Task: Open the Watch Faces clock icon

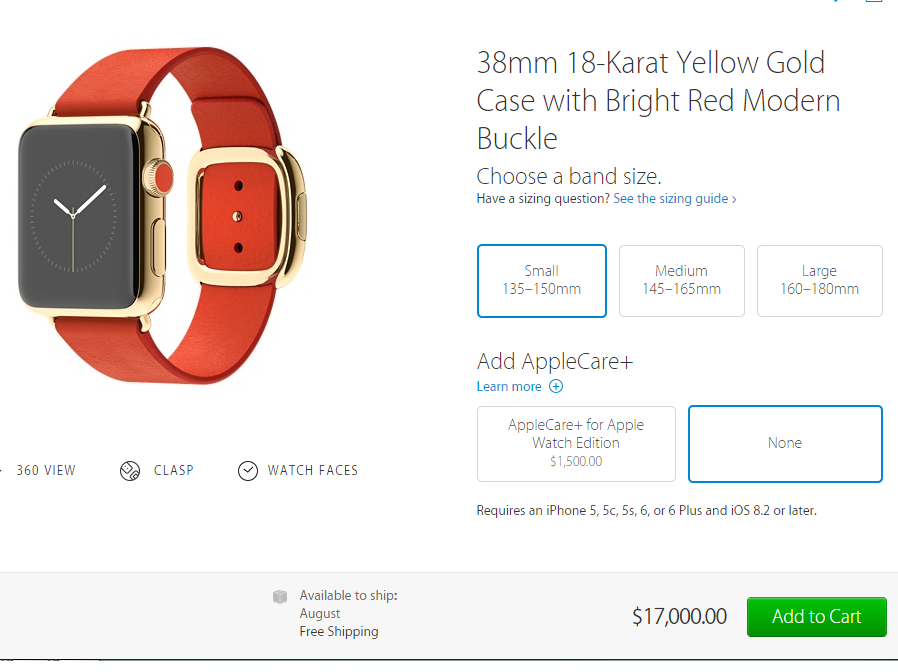Action: (x=247, y=471)
